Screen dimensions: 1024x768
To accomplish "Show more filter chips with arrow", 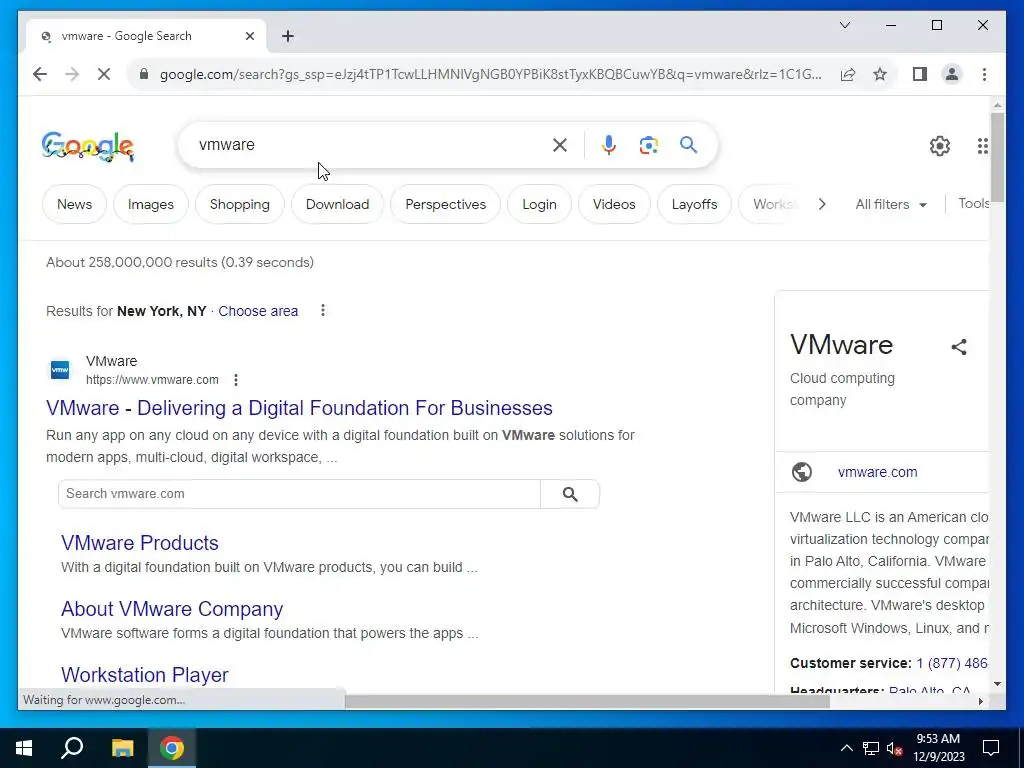I will click(x=822, y=204).
